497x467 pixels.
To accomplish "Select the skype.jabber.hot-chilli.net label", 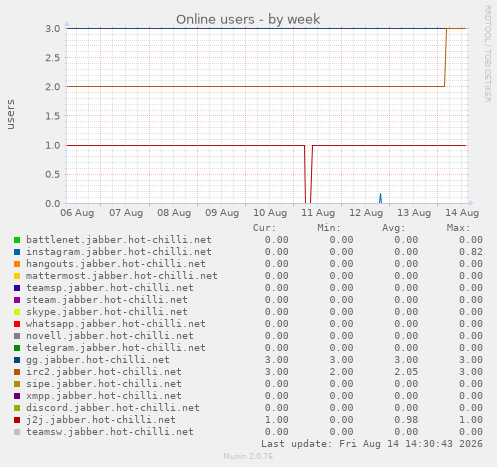I will 107,312.
